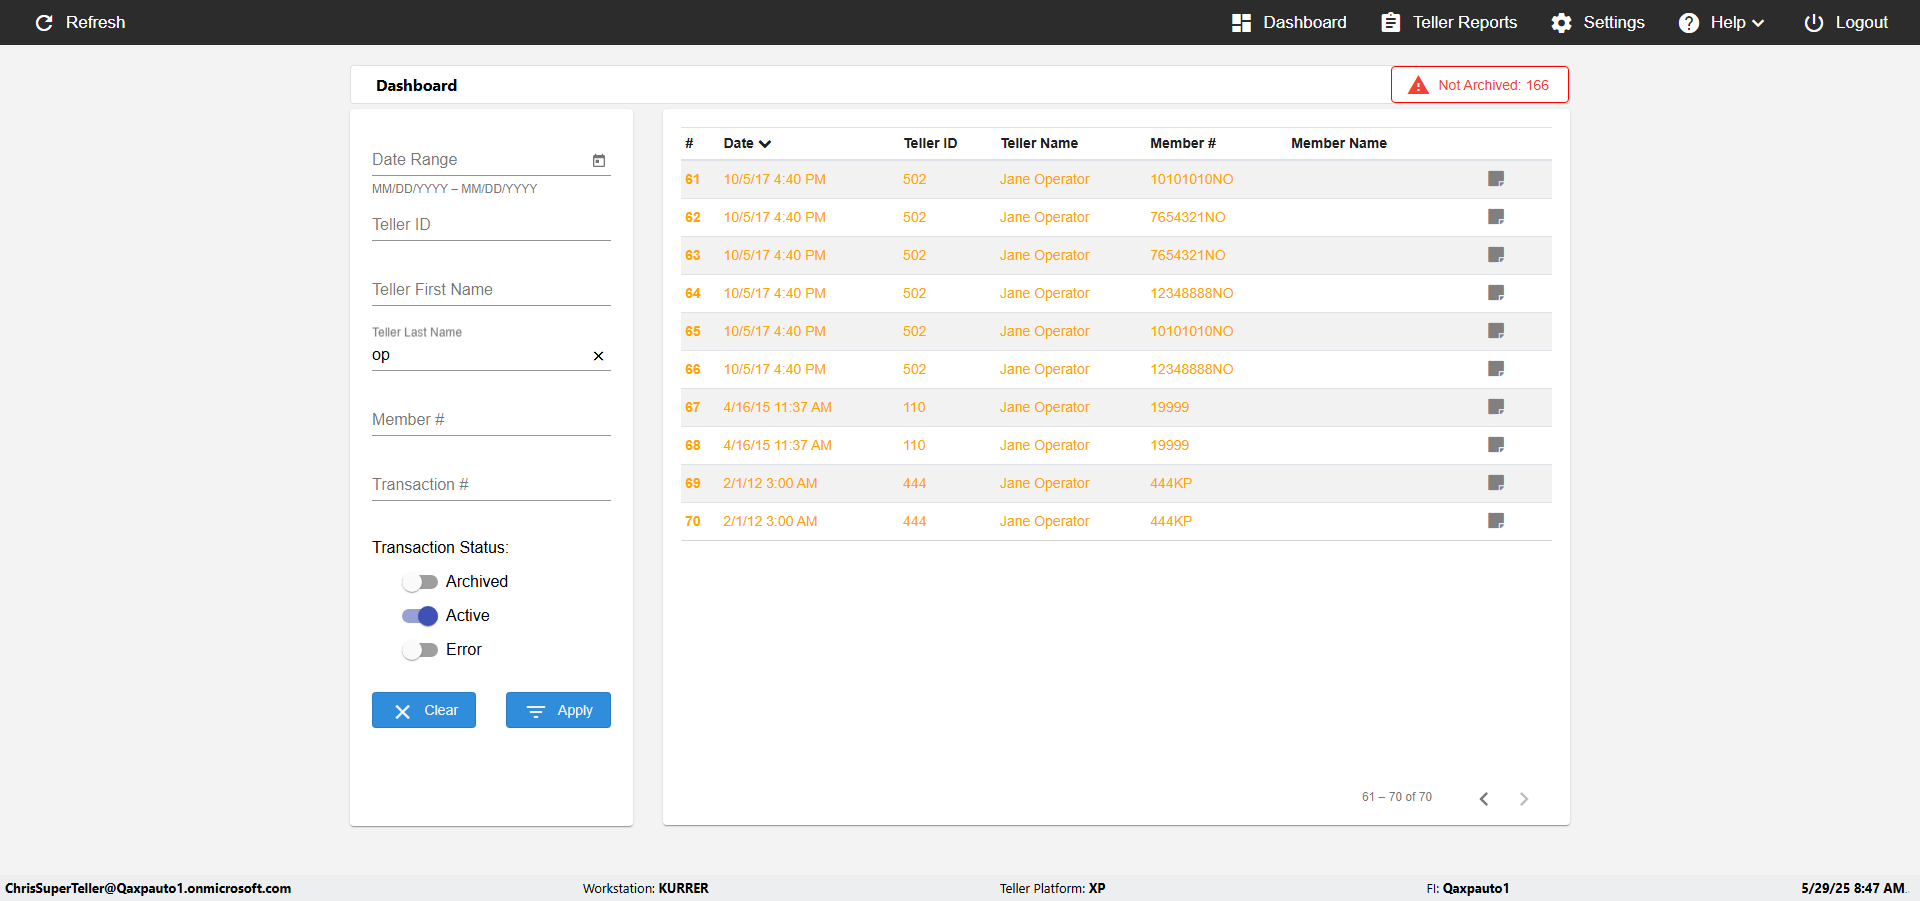The height and width of the screenshot is (901, 1920).
Task: Open note icon for row 70
Action: point(1496,521)
